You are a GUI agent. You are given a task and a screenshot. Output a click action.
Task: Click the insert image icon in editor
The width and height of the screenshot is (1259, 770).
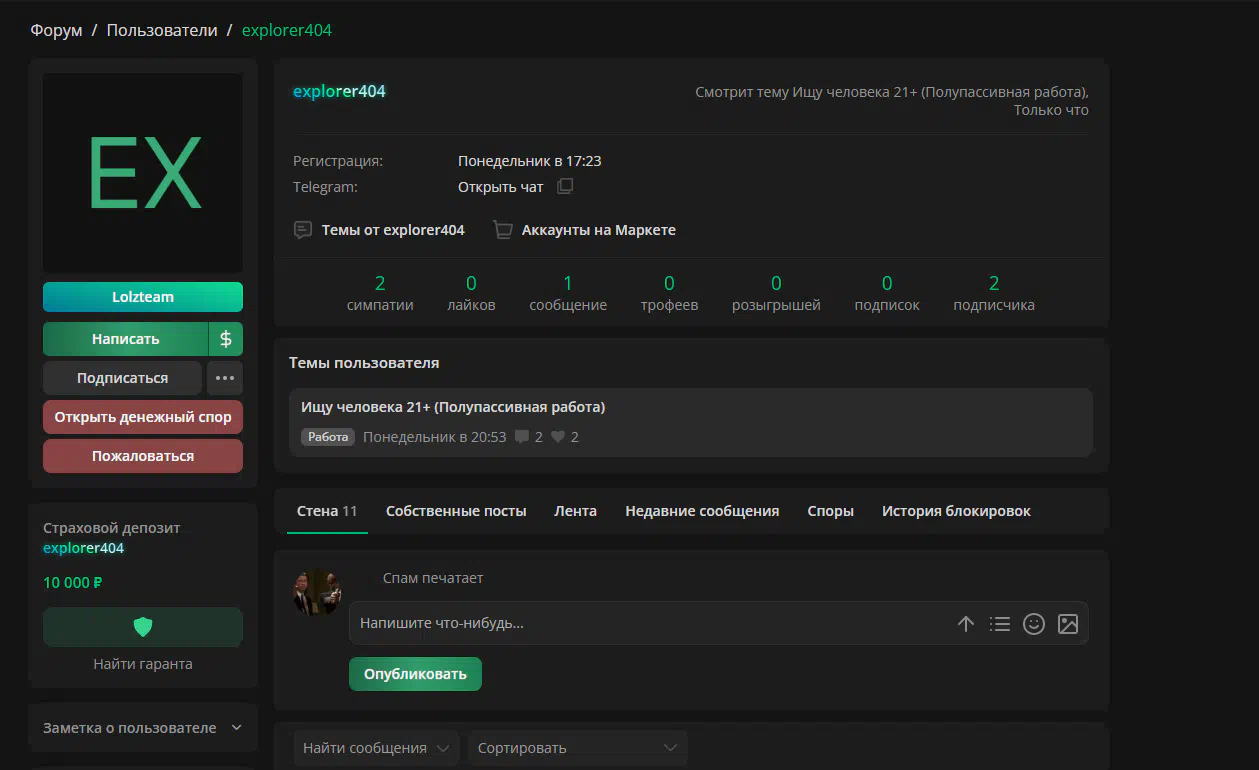[1068, 624]
